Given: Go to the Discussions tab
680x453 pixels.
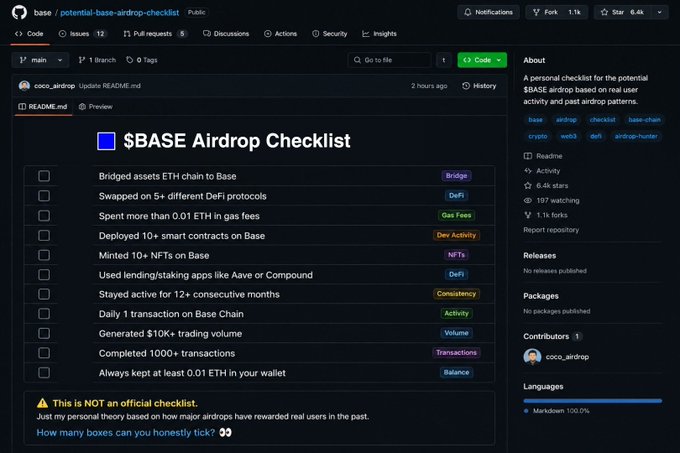Looking at the screenshot, I should [226, 34].
